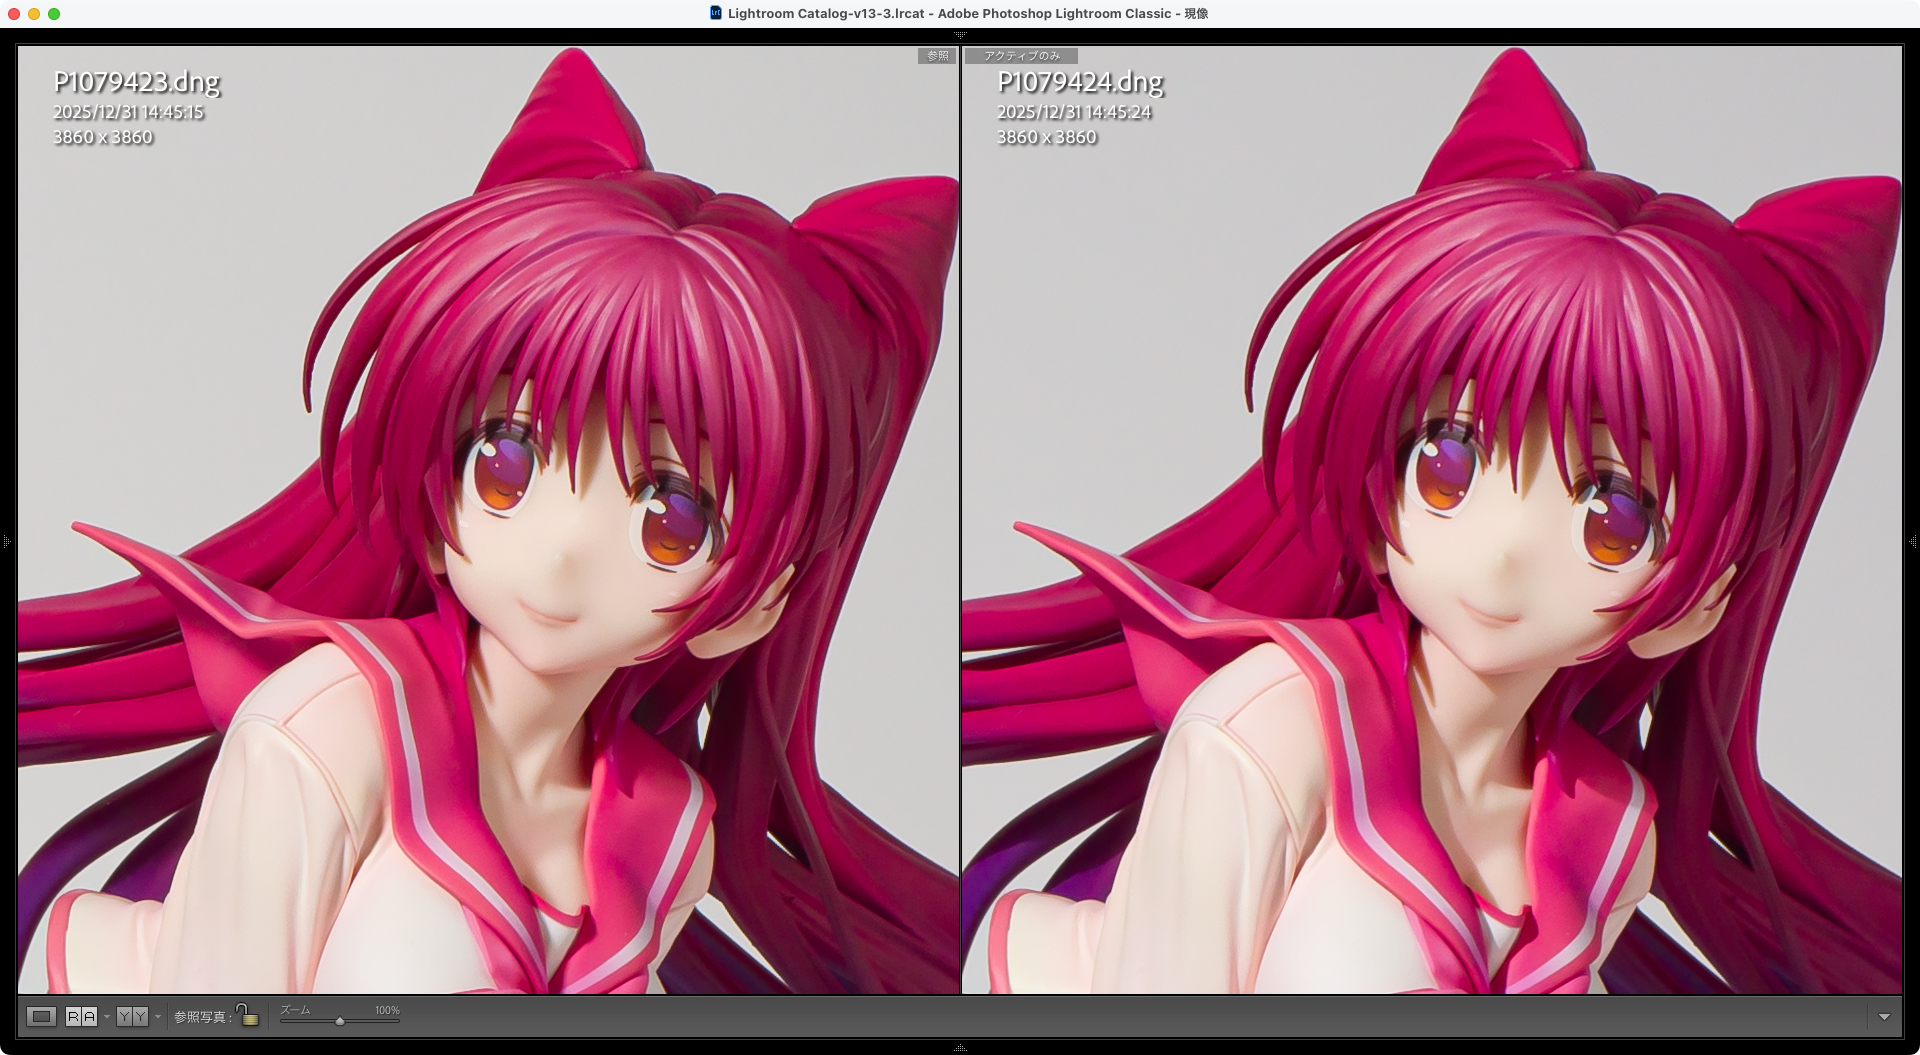Show the left panel with the left-edge triangle
This screenshot has height=1055, width=1920.
[x=6, y=542]
